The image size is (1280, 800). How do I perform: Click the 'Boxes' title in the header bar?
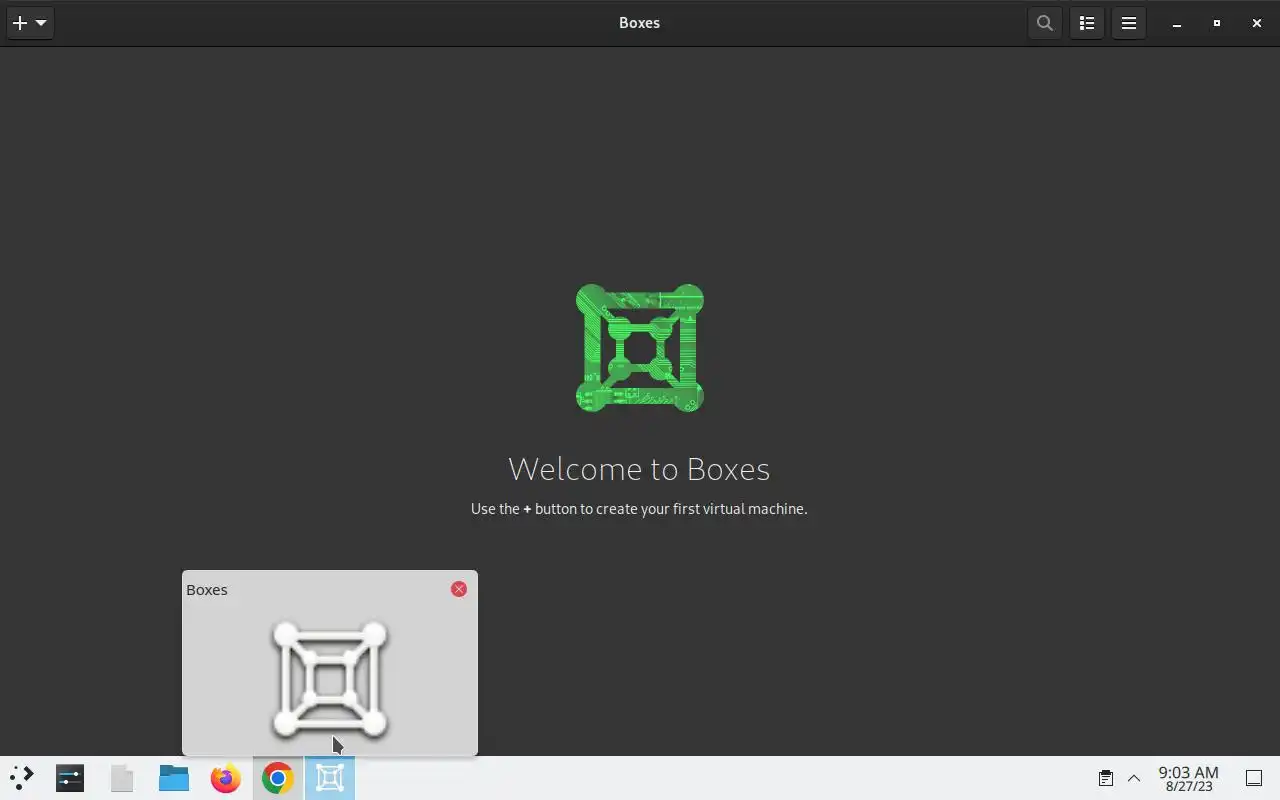pyautogui.click(x=639, y=23)
